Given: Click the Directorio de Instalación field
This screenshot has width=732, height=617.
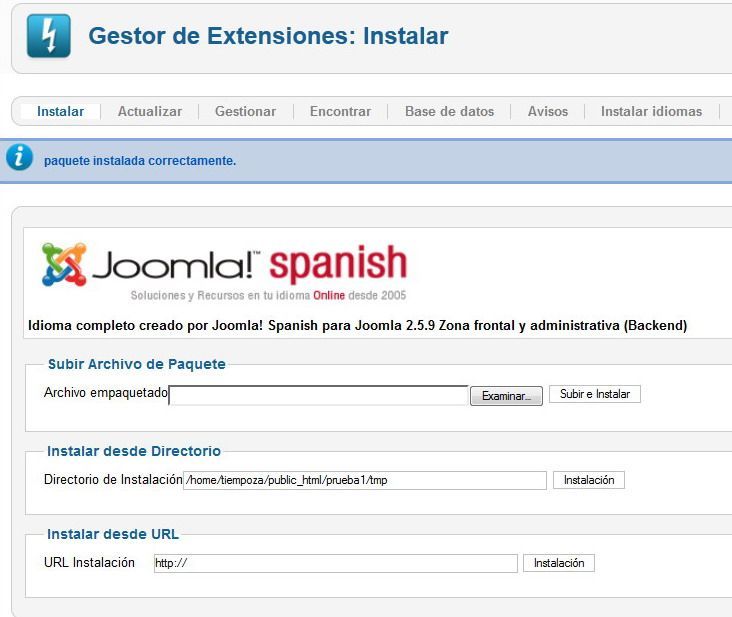Looking at the screenshot, I should (365, 480).
